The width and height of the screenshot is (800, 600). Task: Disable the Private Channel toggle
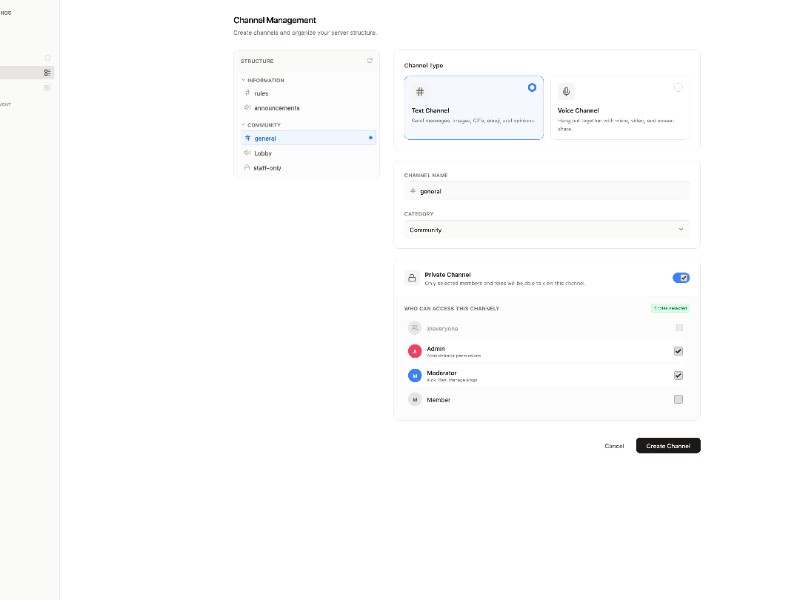[681, 277]
